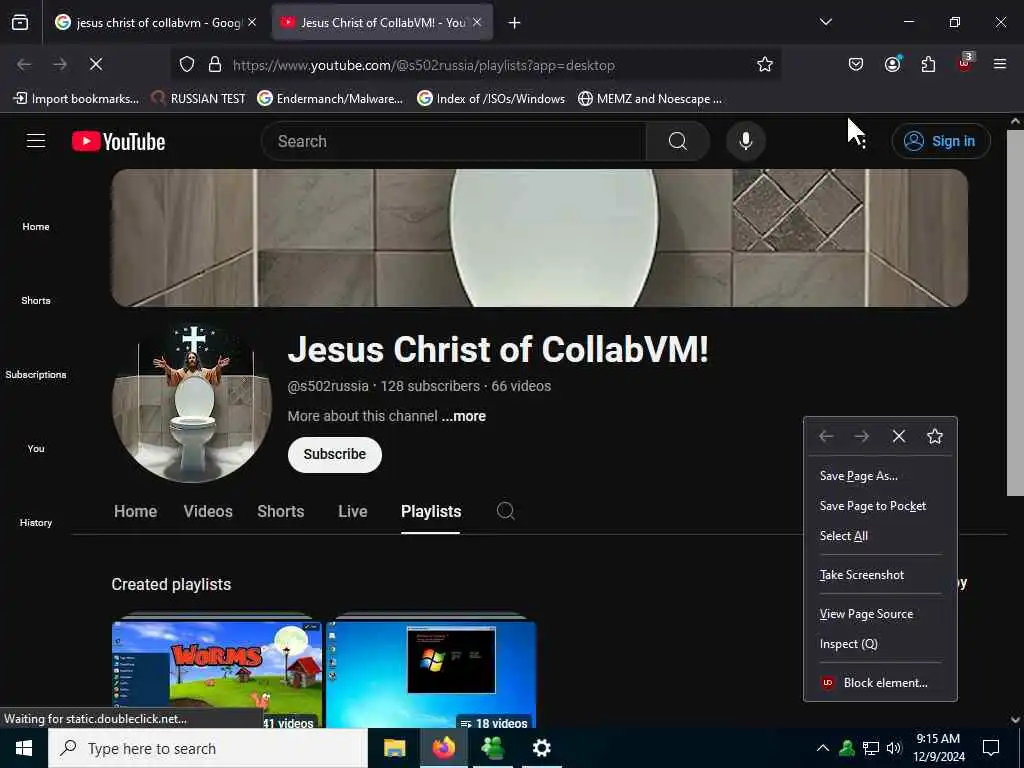The width and height of the screenshot is (1024, 768).
Task: Close the Google search tab
Action: (252, 23)
